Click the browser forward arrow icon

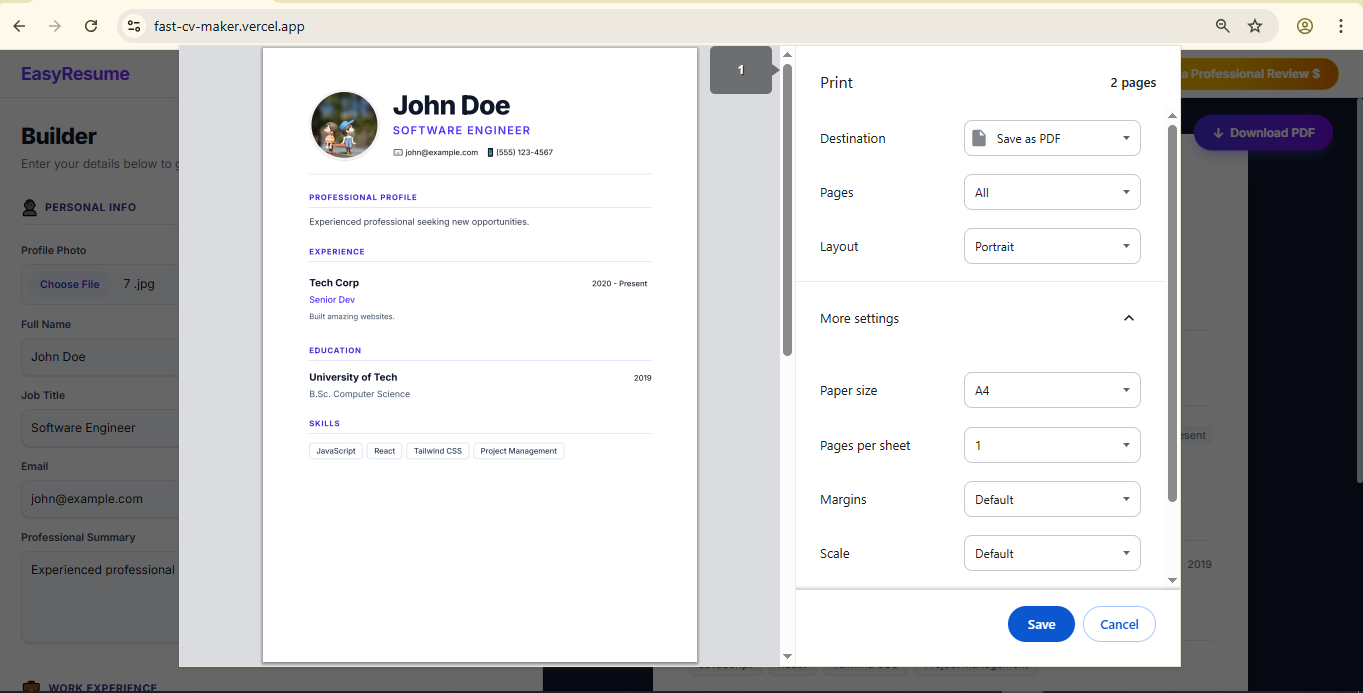click(54, 26)
